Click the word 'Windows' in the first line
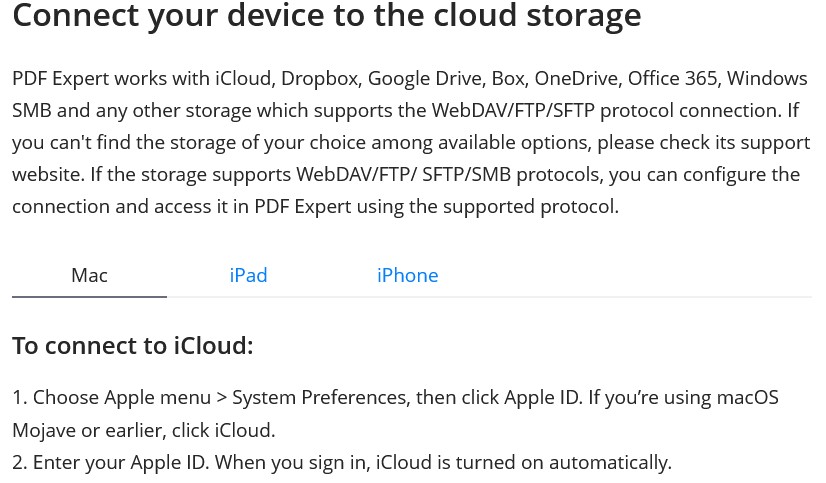 point(768,79)
